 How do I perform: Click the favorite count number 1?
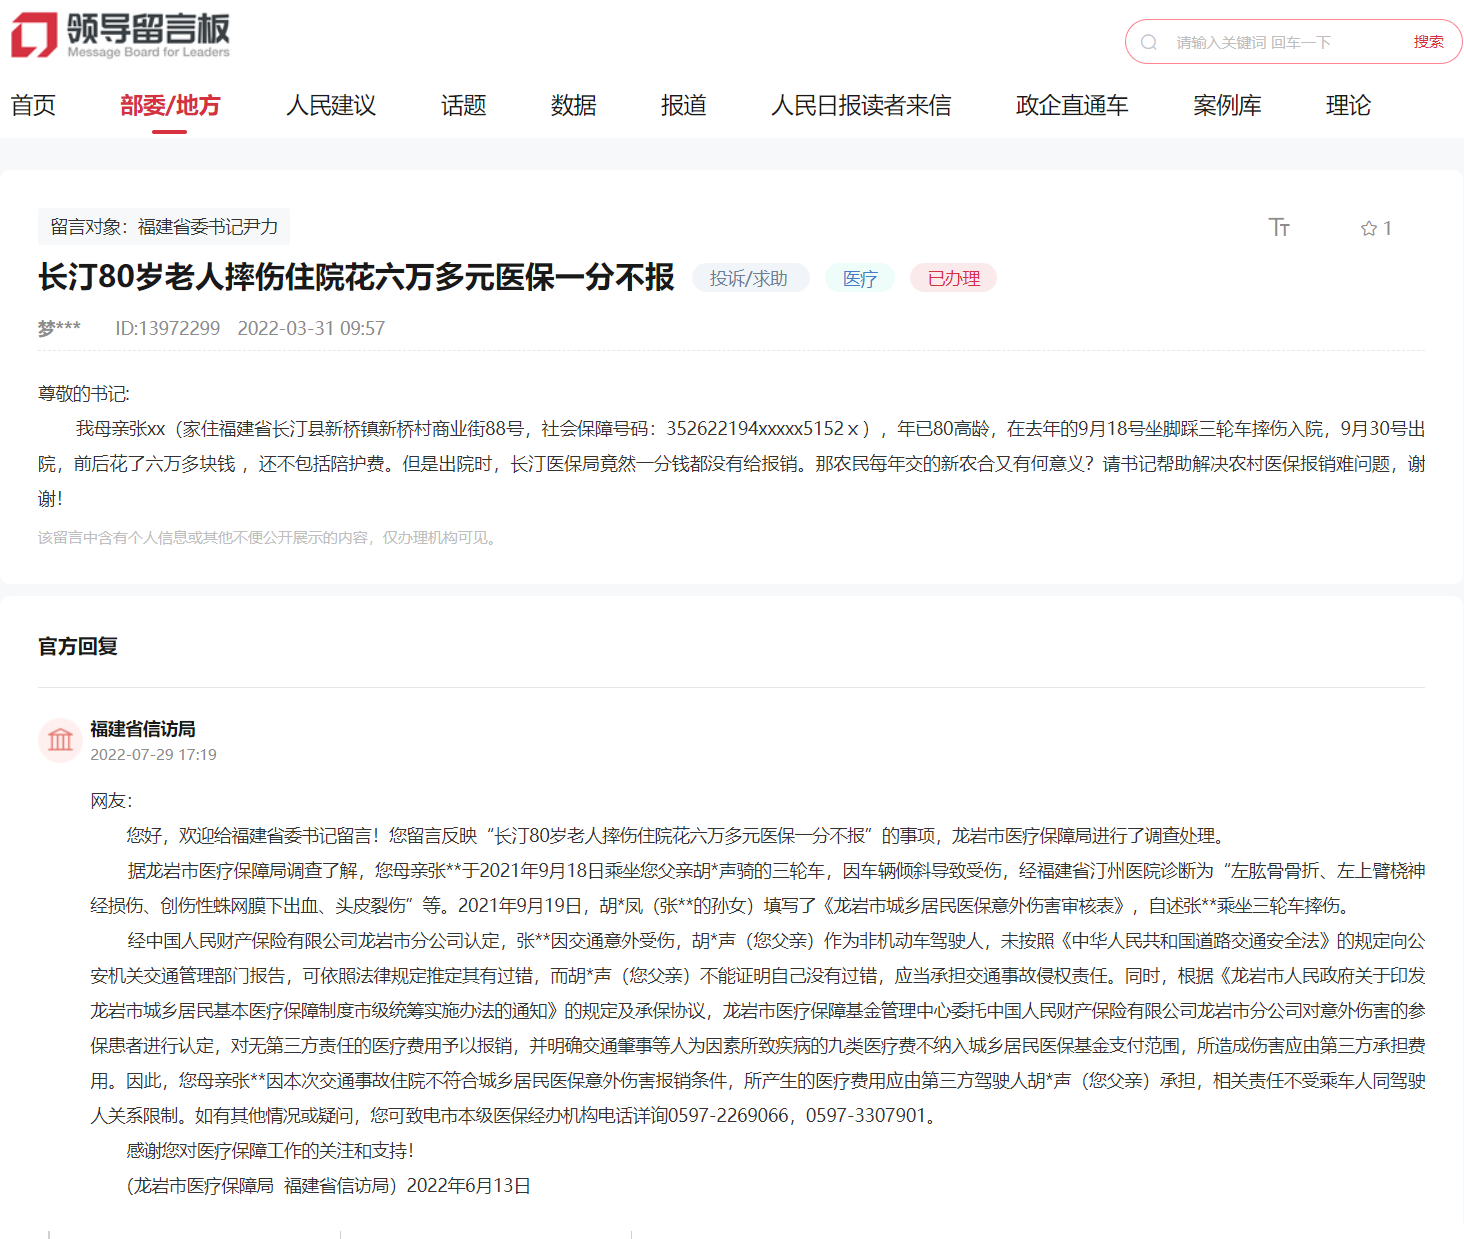(x=1387, y=228)
